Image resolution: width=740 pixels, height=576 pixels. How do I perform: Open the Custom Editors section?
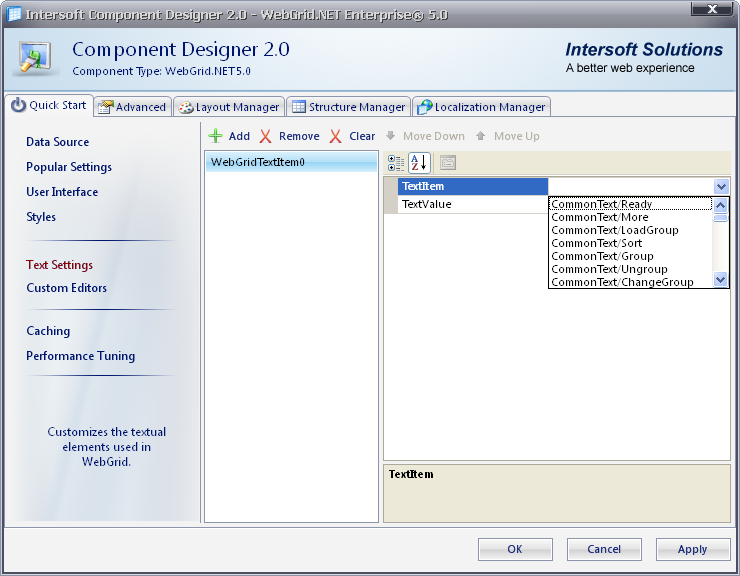[x=67, y=288]
